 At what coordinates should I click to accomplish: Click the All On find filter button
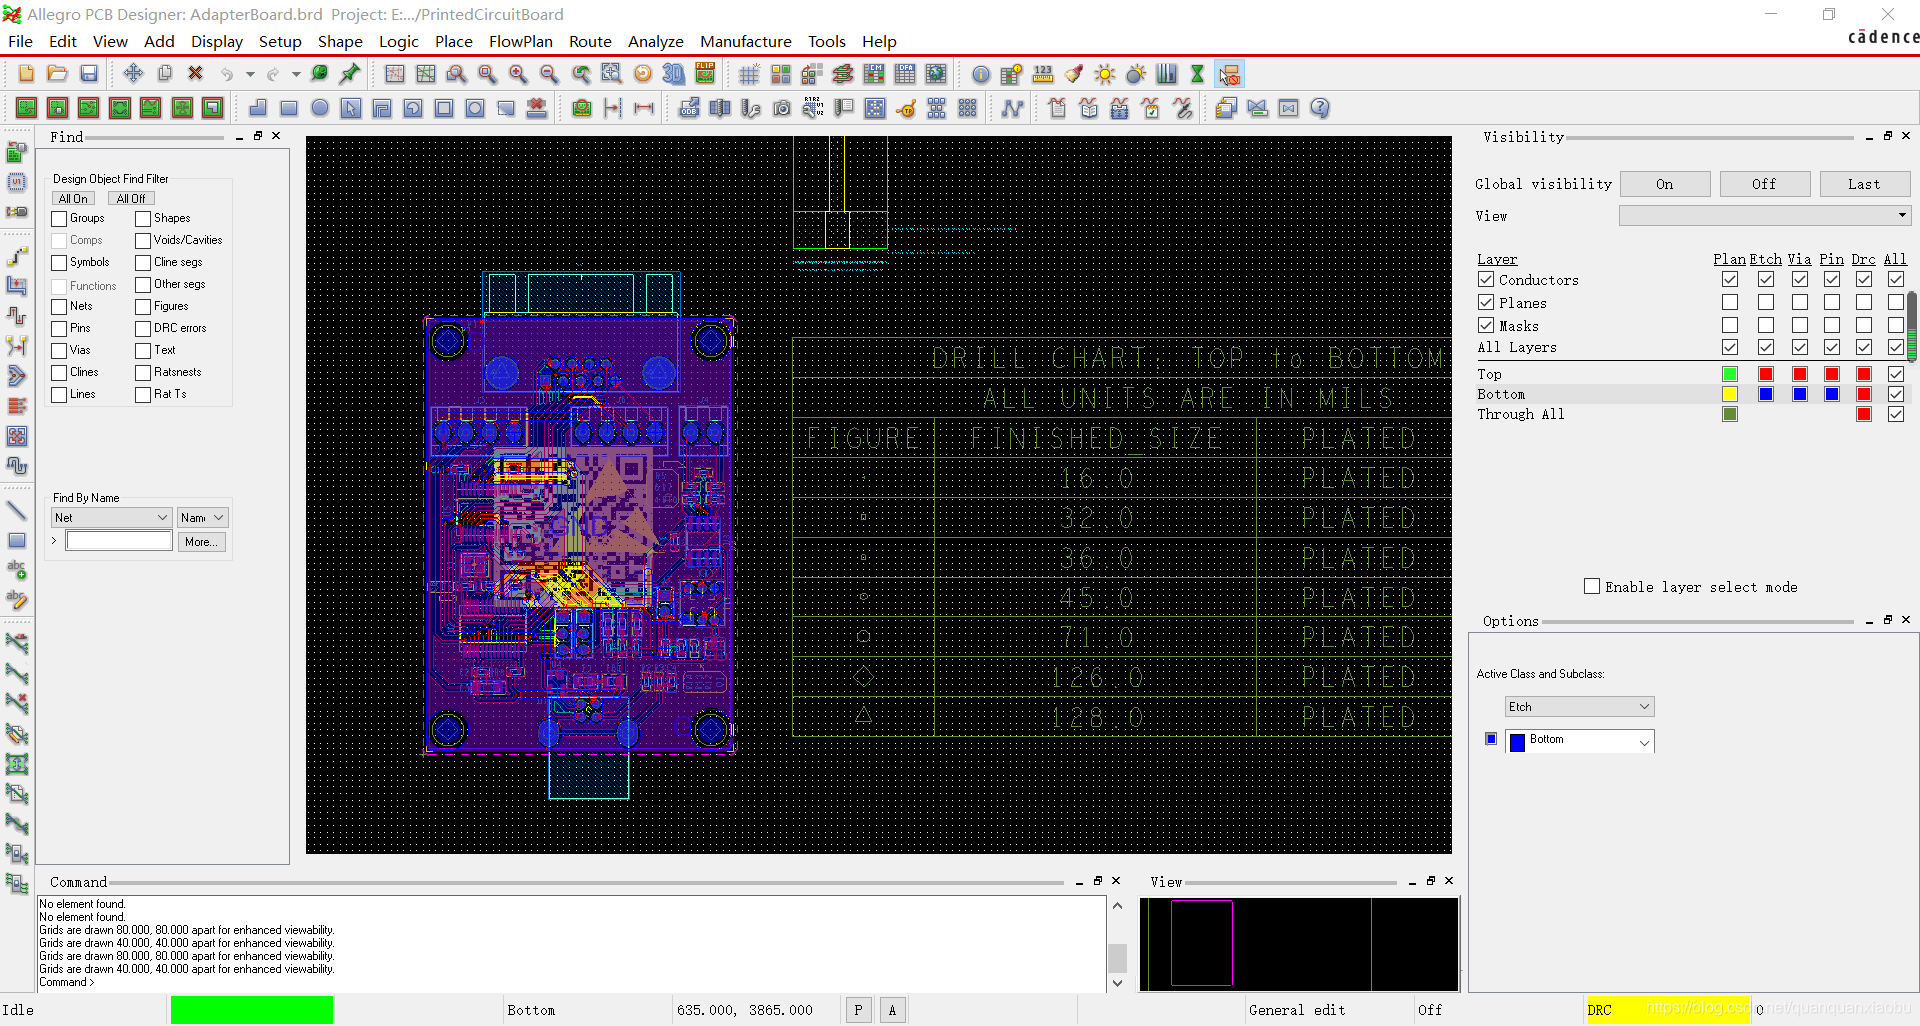coord(73,199)
